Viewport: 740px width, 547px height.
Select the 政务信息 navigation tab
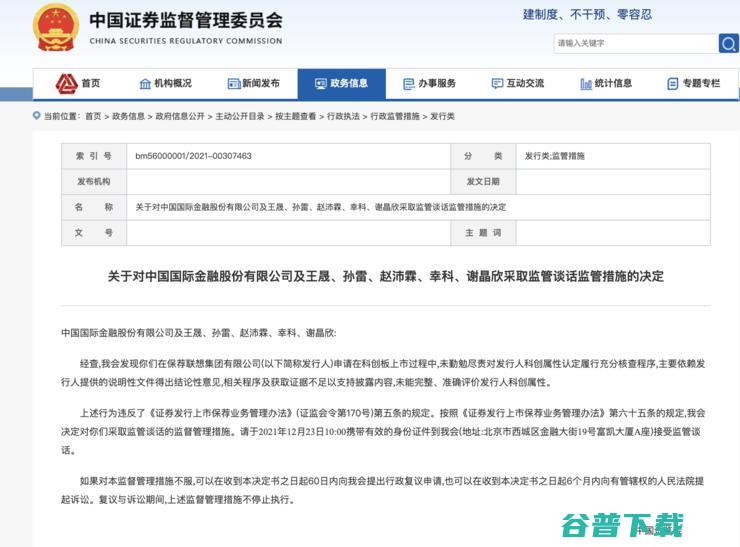coord(342,84)
